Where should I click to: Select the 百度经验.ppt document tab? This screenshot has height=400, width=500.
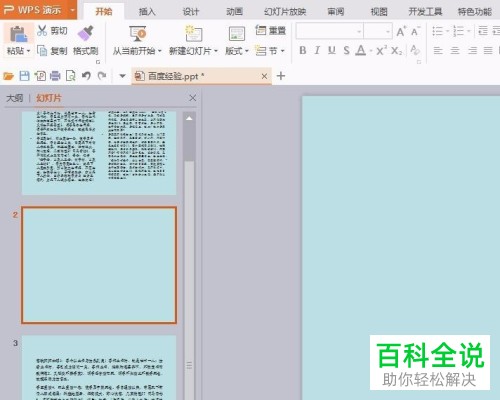tap(201, 76)
